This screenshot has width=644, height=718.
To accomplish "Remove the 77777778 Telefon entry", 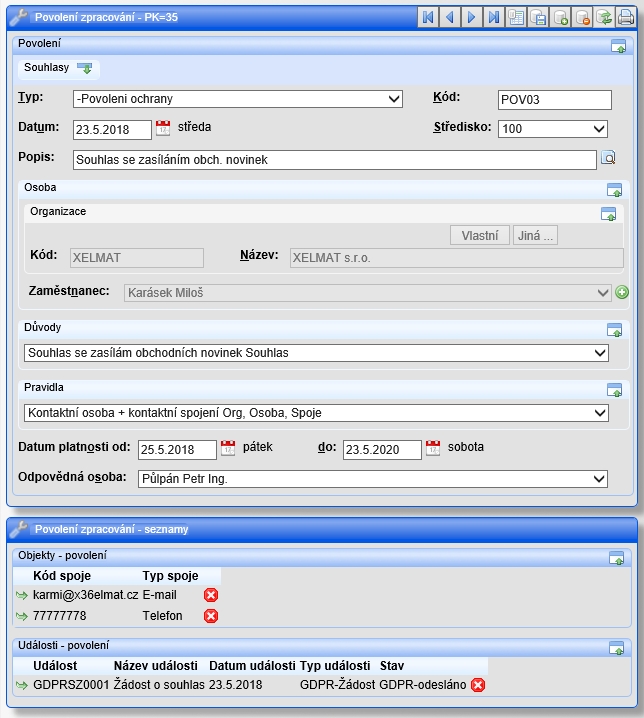I will pos(211,616).
